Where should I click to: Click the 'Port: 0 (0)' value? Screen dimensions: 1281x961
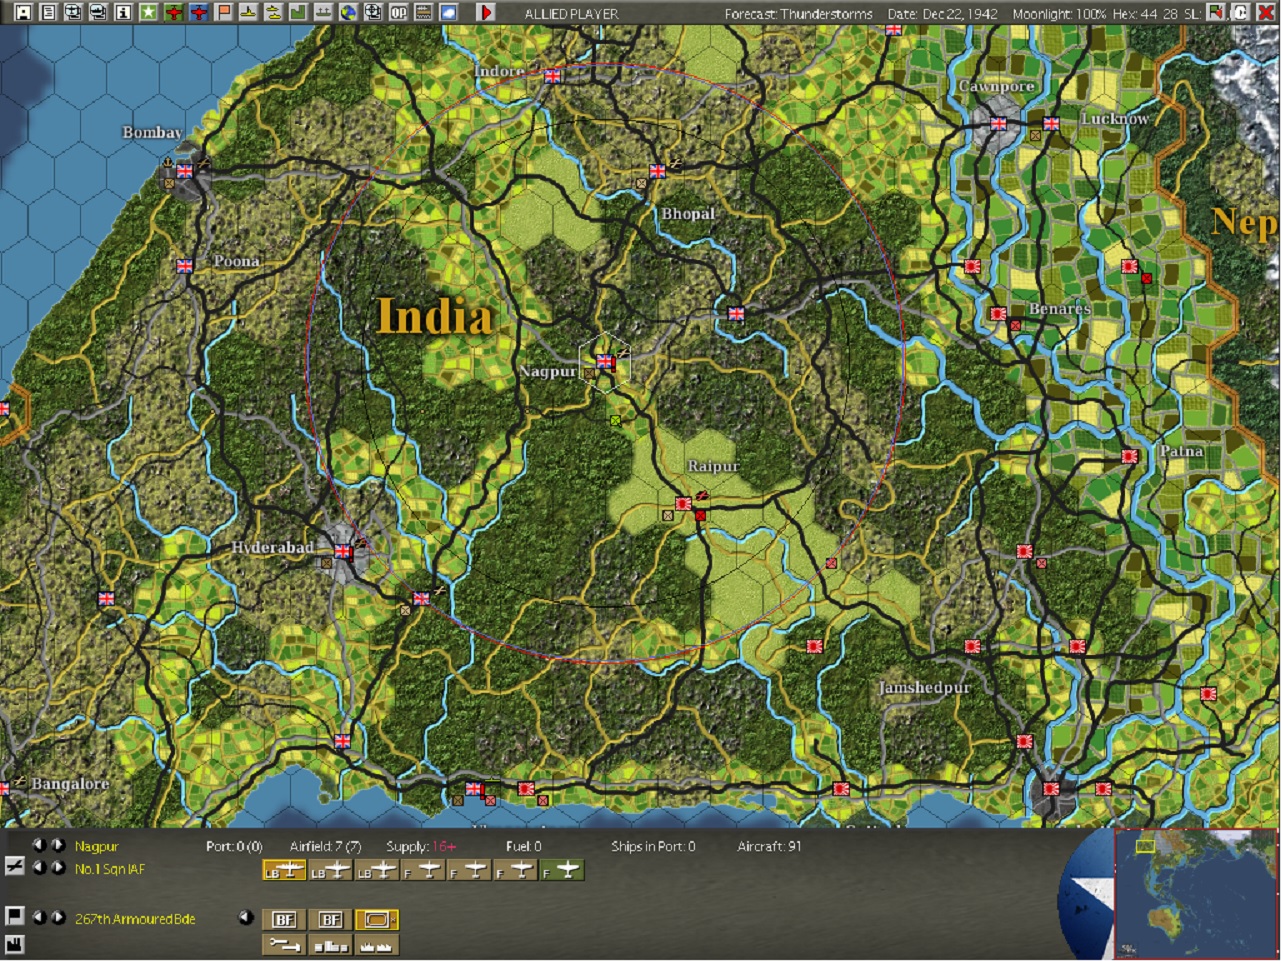(234, 847)
